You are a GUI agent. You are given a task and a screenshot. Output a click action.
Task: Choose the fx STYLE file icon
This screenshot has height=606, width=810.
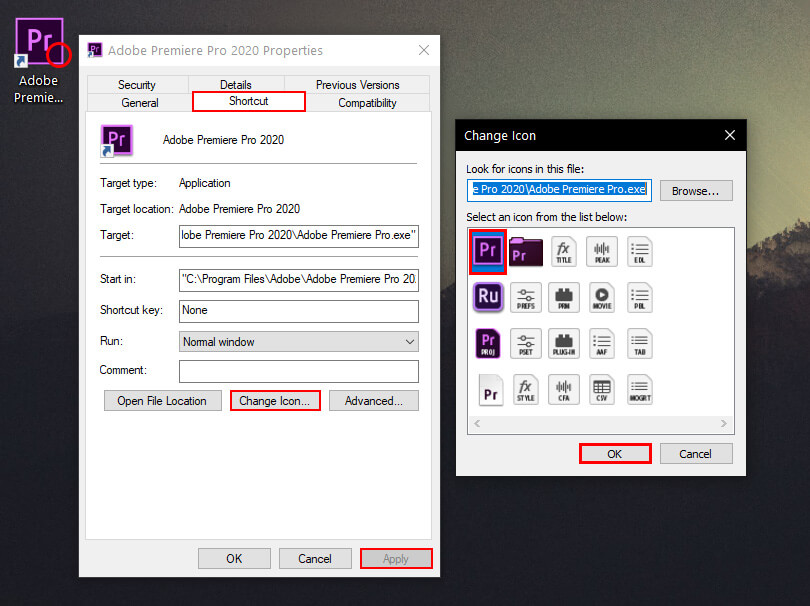[x=526, y=389]
